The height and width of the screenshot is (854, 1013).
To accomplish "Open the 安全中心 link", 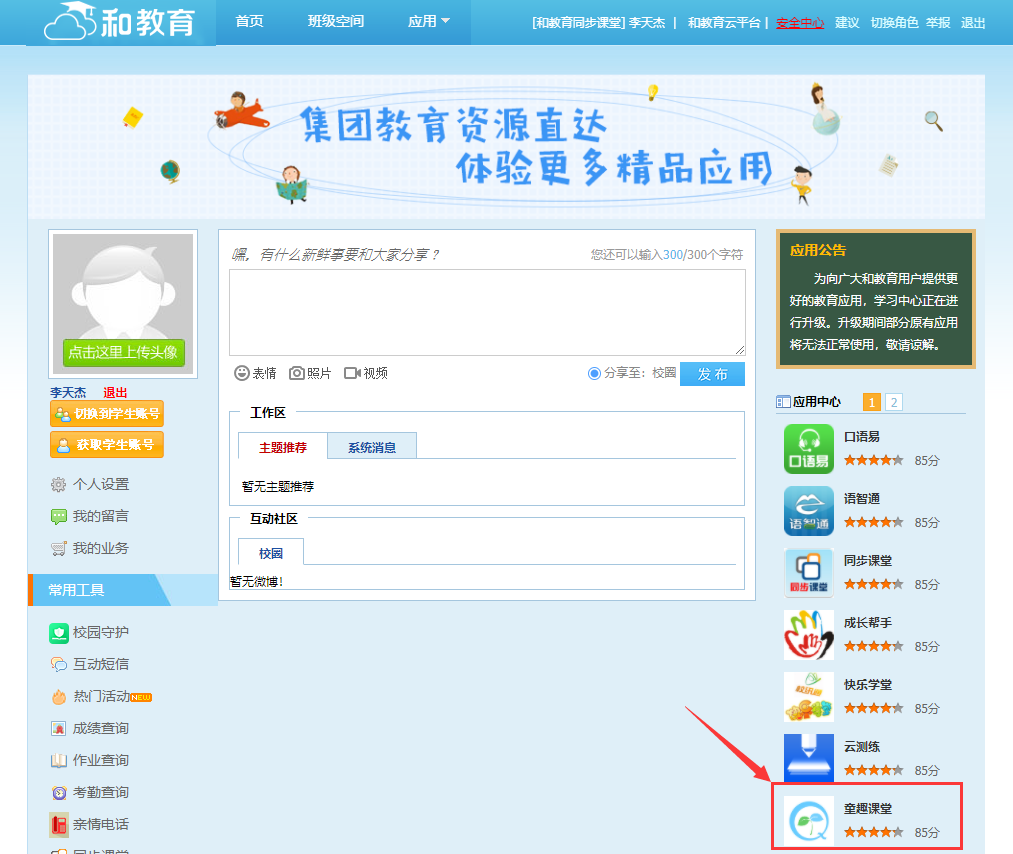I will click(x=800, y=22).
